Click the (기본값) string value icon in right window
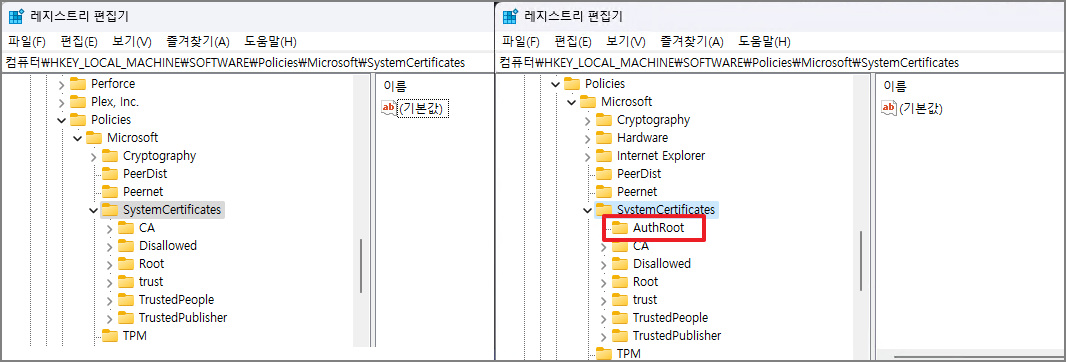The height and width of the screenshot is (362, 1066). (889, 108)
